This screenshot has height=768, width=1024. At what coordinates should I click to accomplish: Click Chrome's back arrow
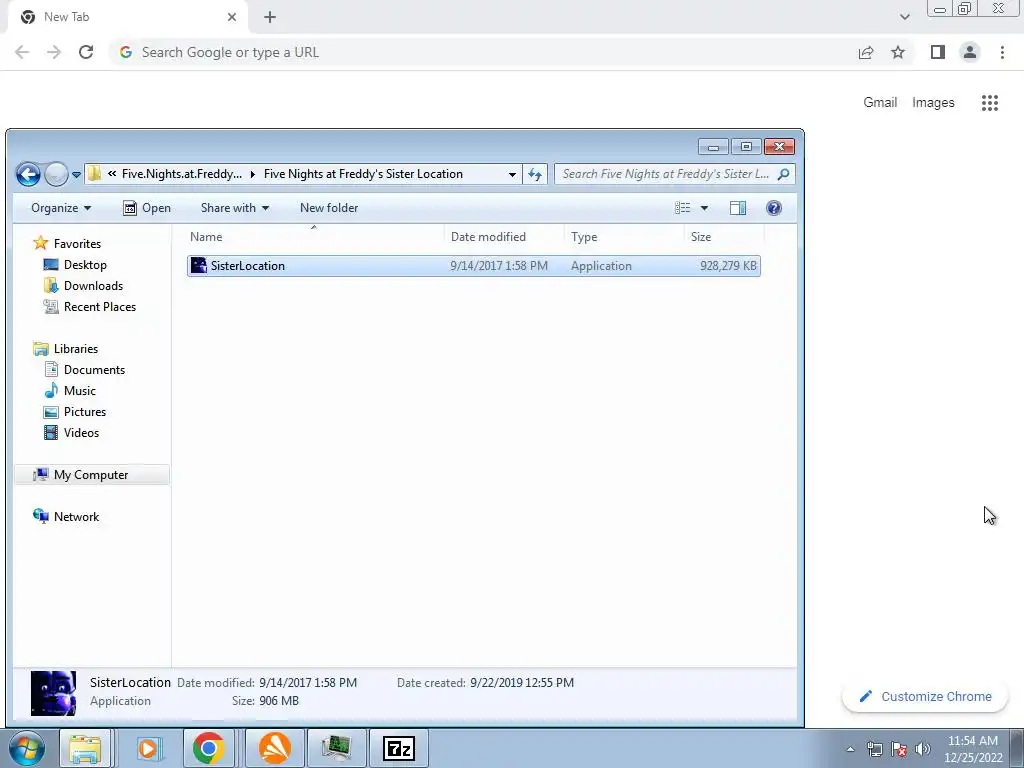pyautogui.click(x=22, y=52)
